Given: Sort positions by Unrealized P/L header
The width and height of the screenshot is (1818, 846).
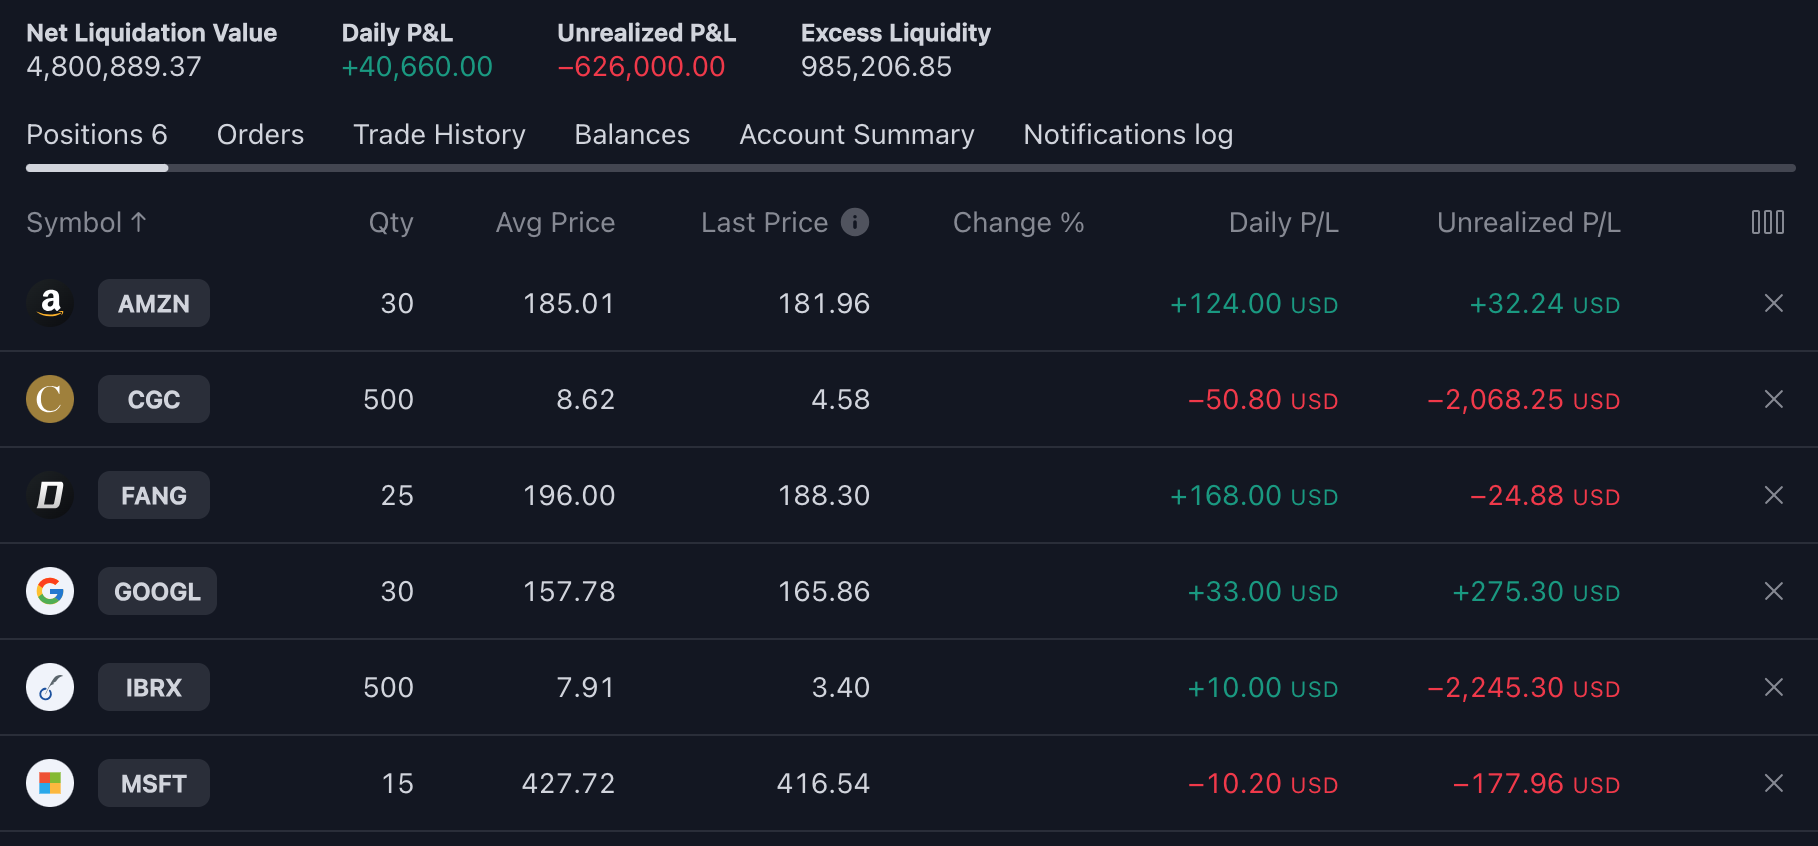Looking at the screenshot, I should 1528,222.
